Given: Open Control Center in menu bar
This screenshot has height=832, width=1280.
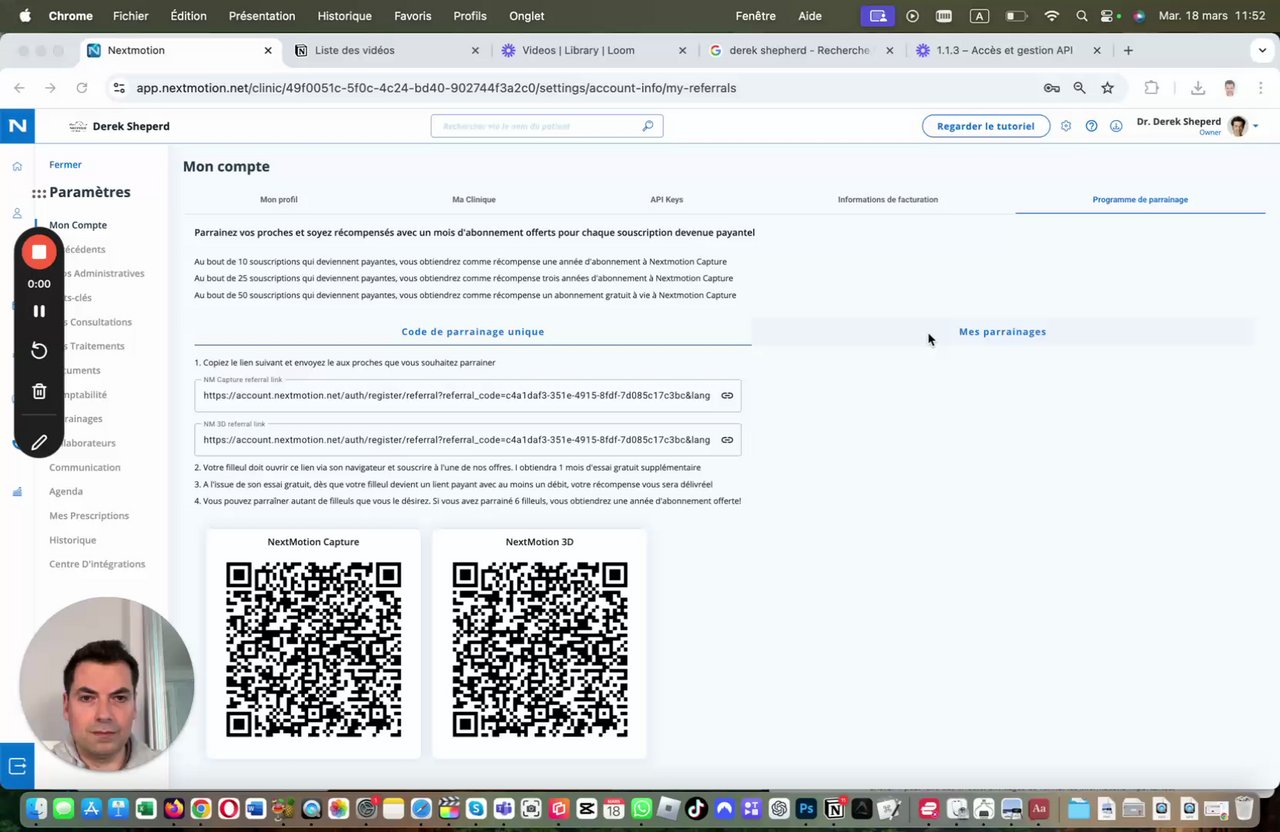Looking at the screenshot, I should click(x=1108, y=16).
